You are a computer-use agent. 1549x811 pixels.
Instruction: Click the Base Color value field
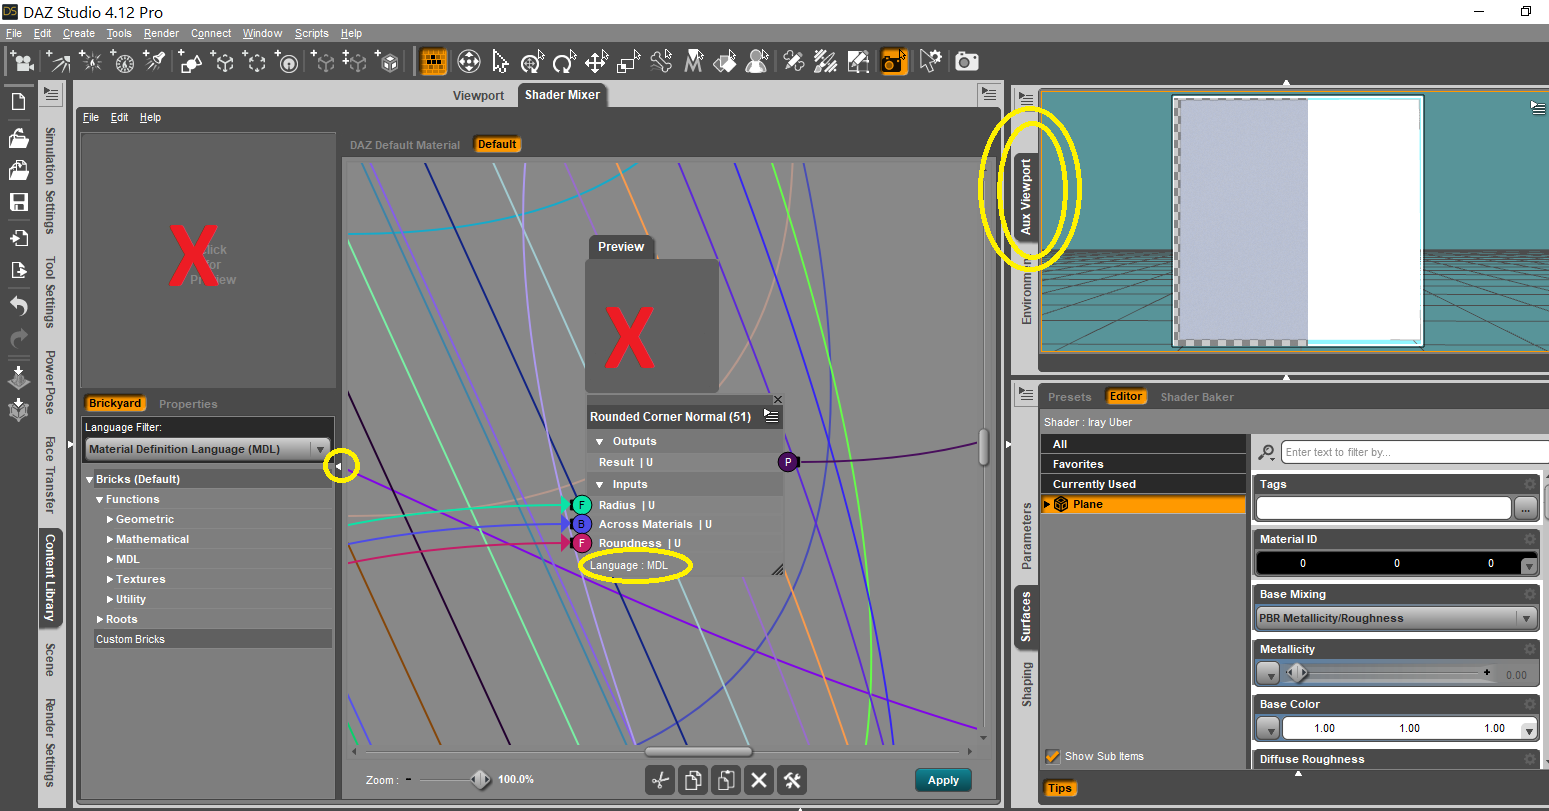[1409, 728]
